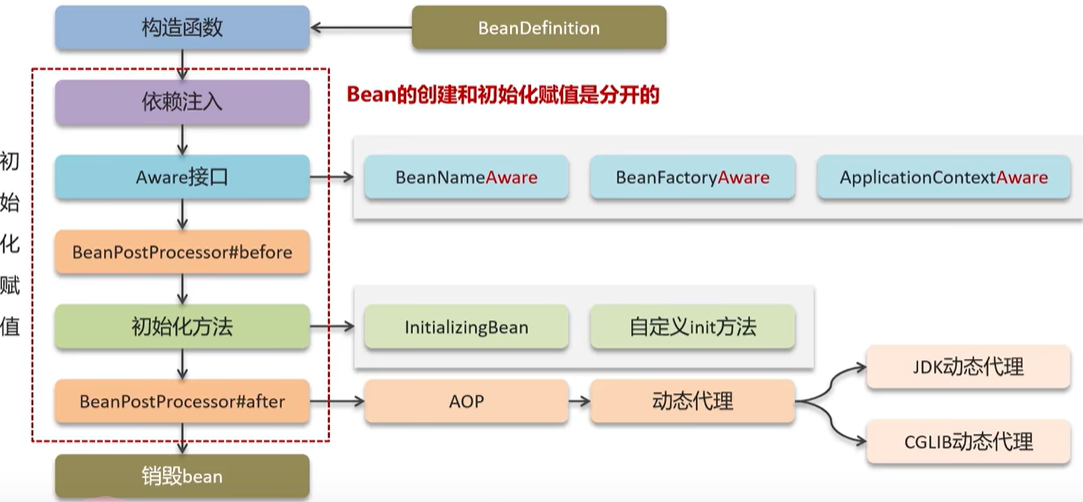Image resolution: width=1083 pixels, height=502 pixels.
Task: Click the JDK动态代理 box
Action: point(960,367)
